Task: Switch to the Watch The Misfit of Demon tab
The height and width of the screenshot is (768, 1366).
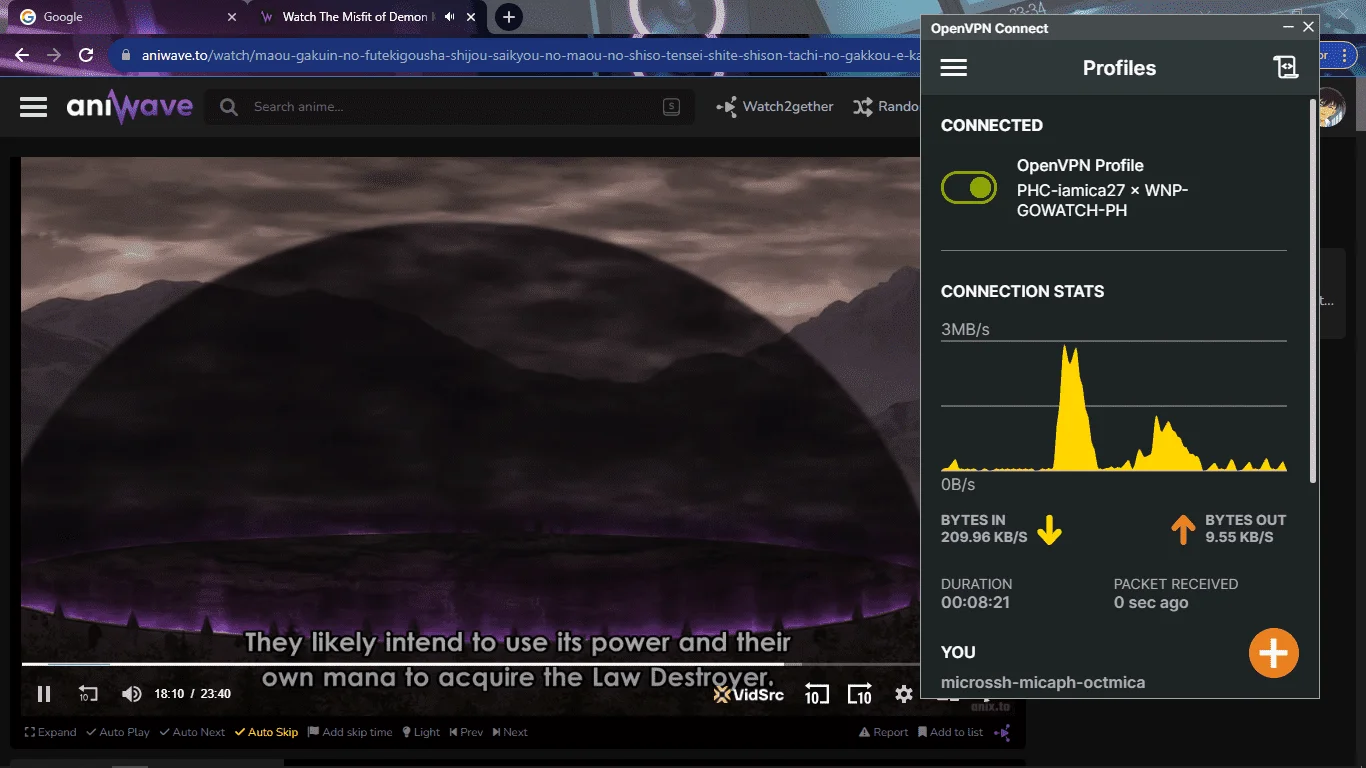Action: pyautogui.click(x=356, y=17)
